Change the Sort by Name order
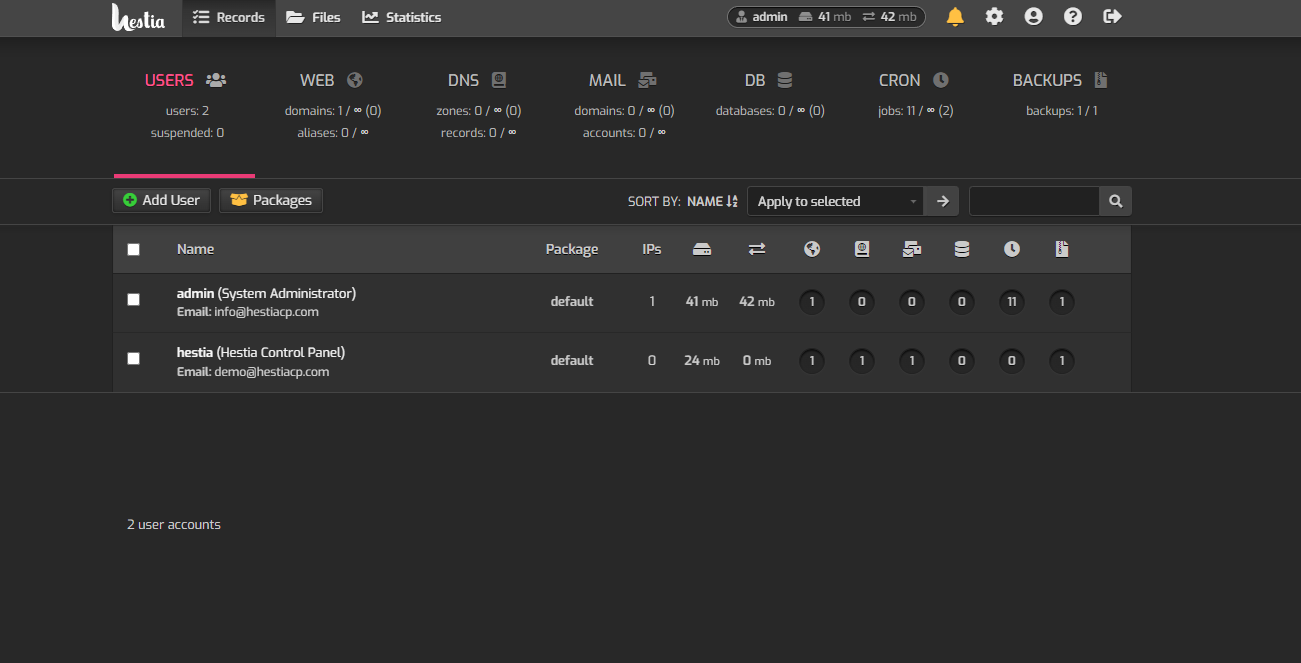Image resolution: width=1301 pixels, height=663 pixels. [x=711, y=201]
